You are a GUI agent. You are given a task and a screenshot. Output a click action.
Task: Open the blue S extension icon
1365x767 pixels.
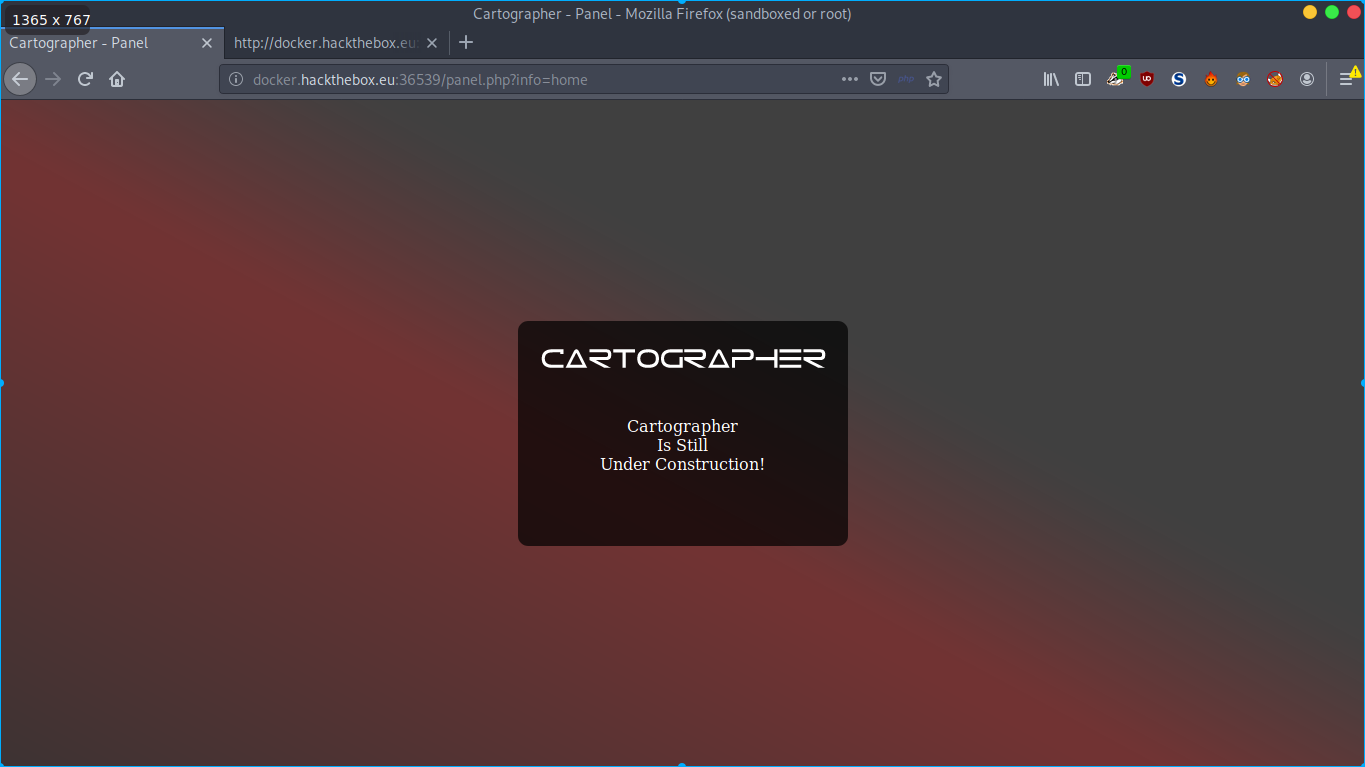pyautogui.click(x=1179, y=79)
